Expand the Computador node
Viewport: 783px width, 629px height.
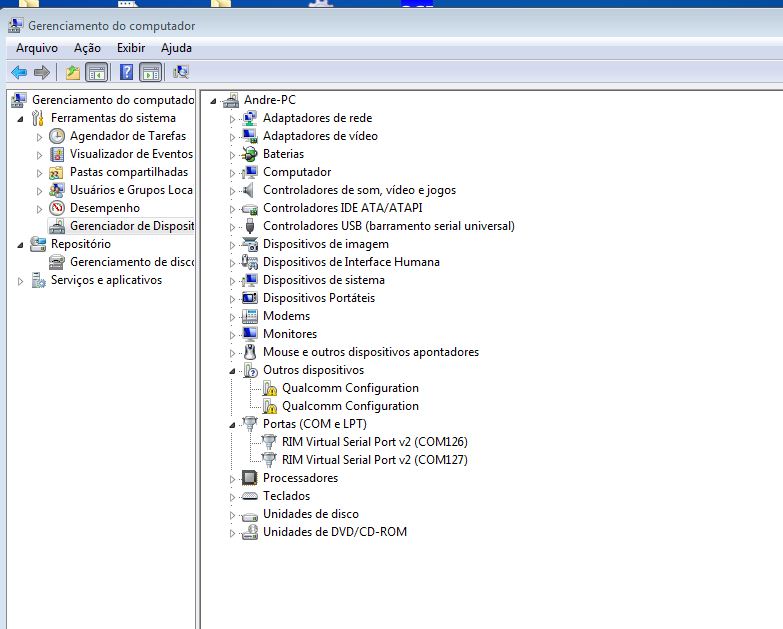click(232, 173)
